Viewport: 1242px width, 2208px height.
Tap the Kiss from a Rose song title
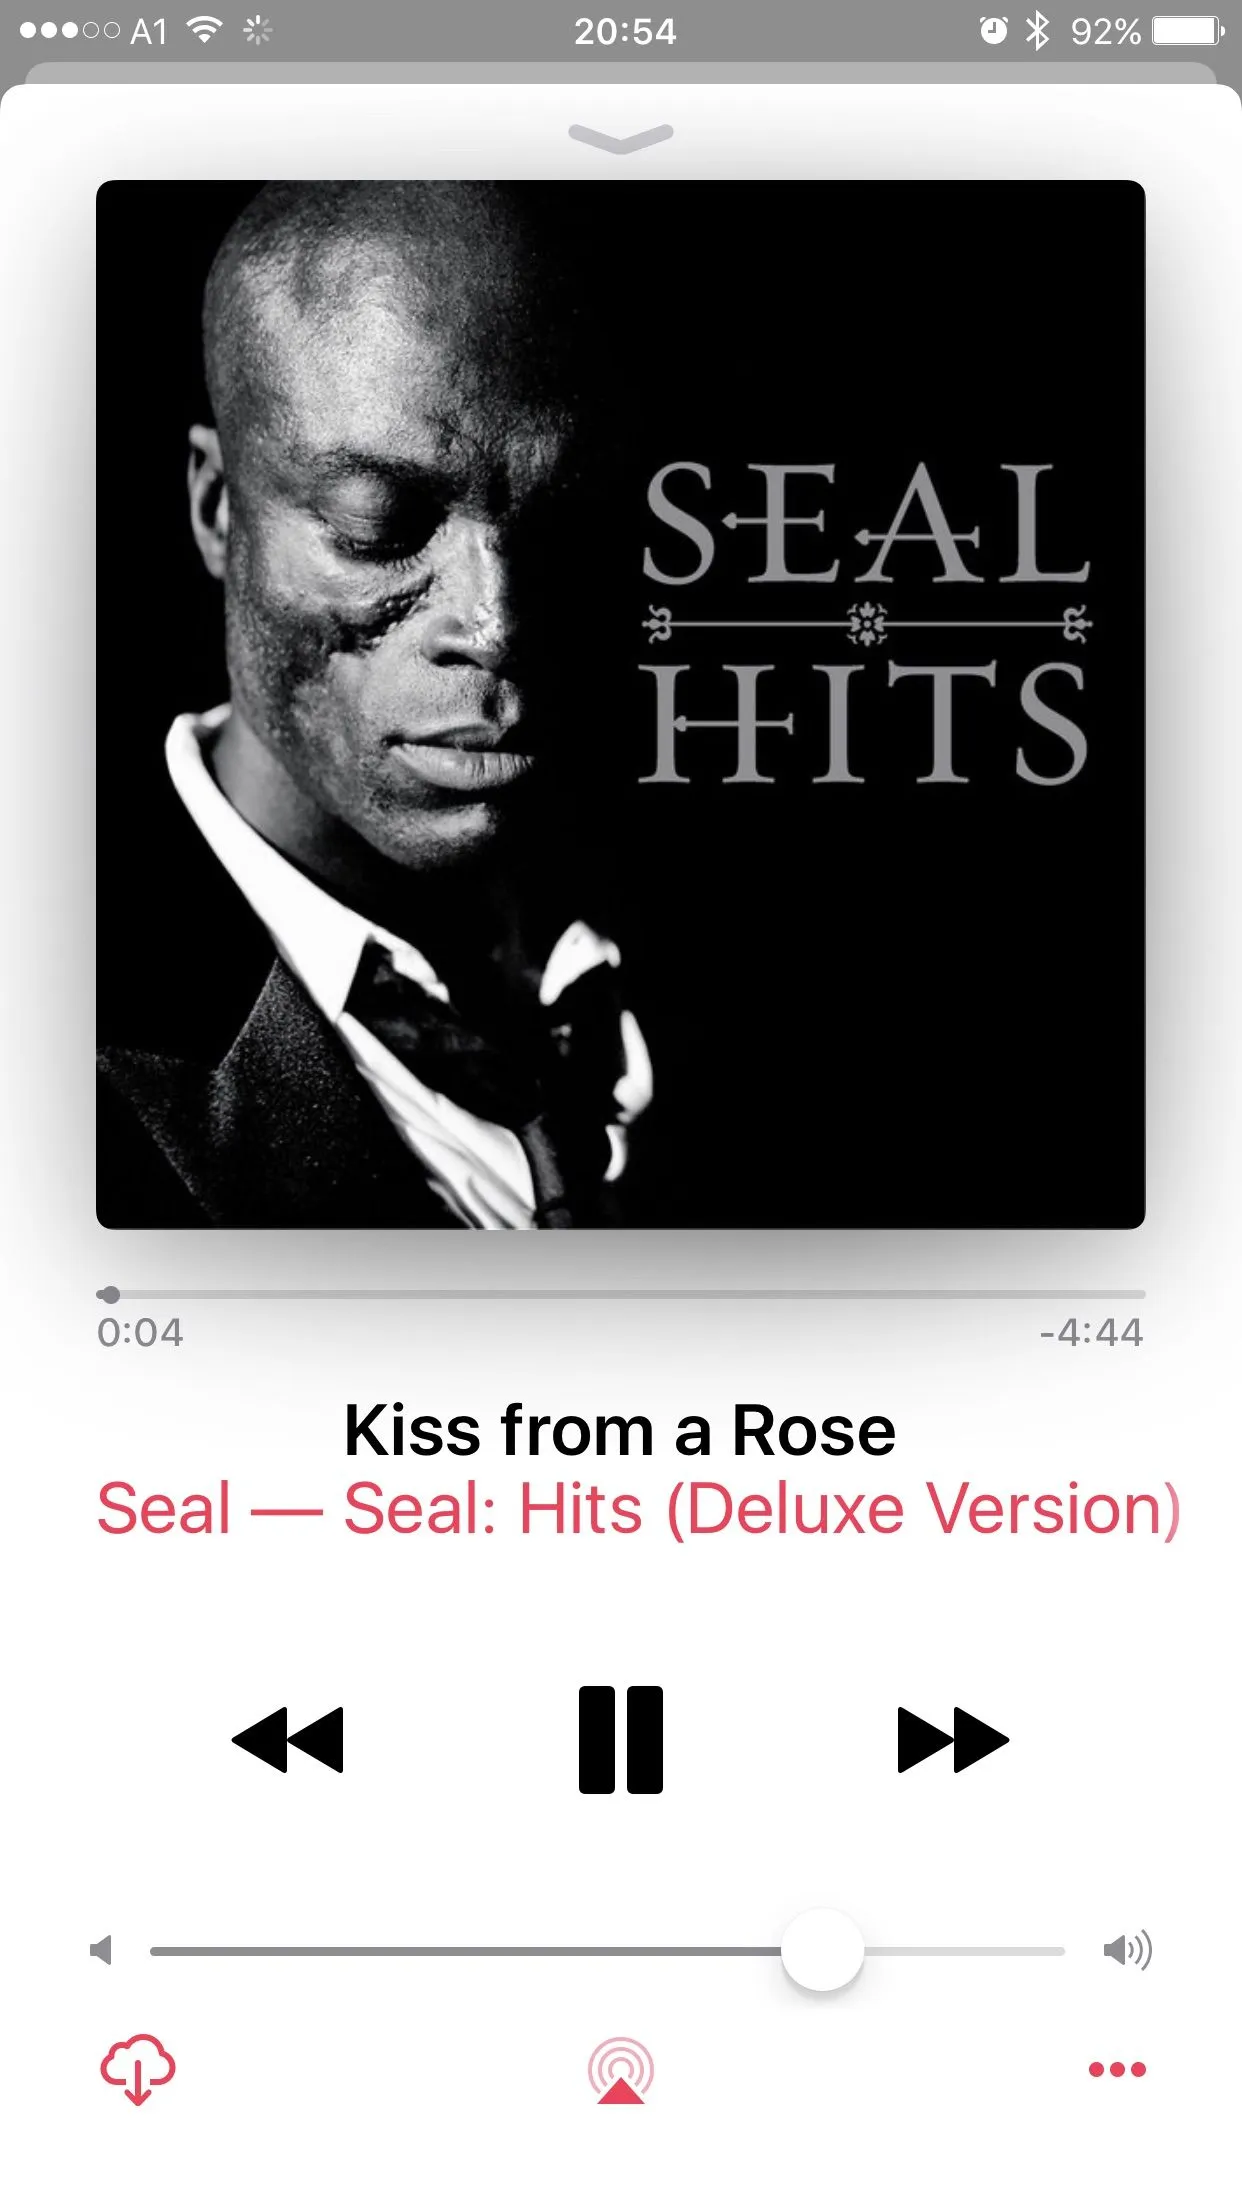point(620,1430)
